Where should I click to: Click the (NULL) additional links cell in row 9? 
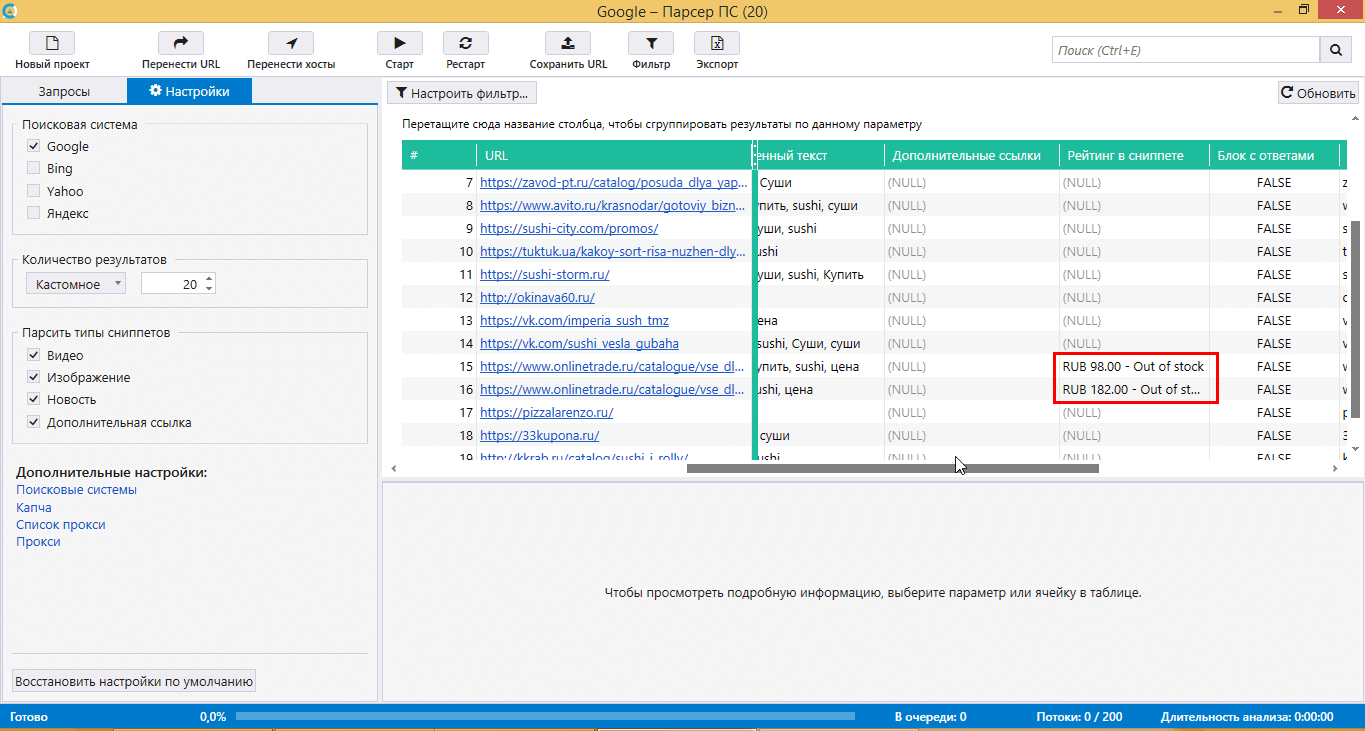tap(972, 229)
